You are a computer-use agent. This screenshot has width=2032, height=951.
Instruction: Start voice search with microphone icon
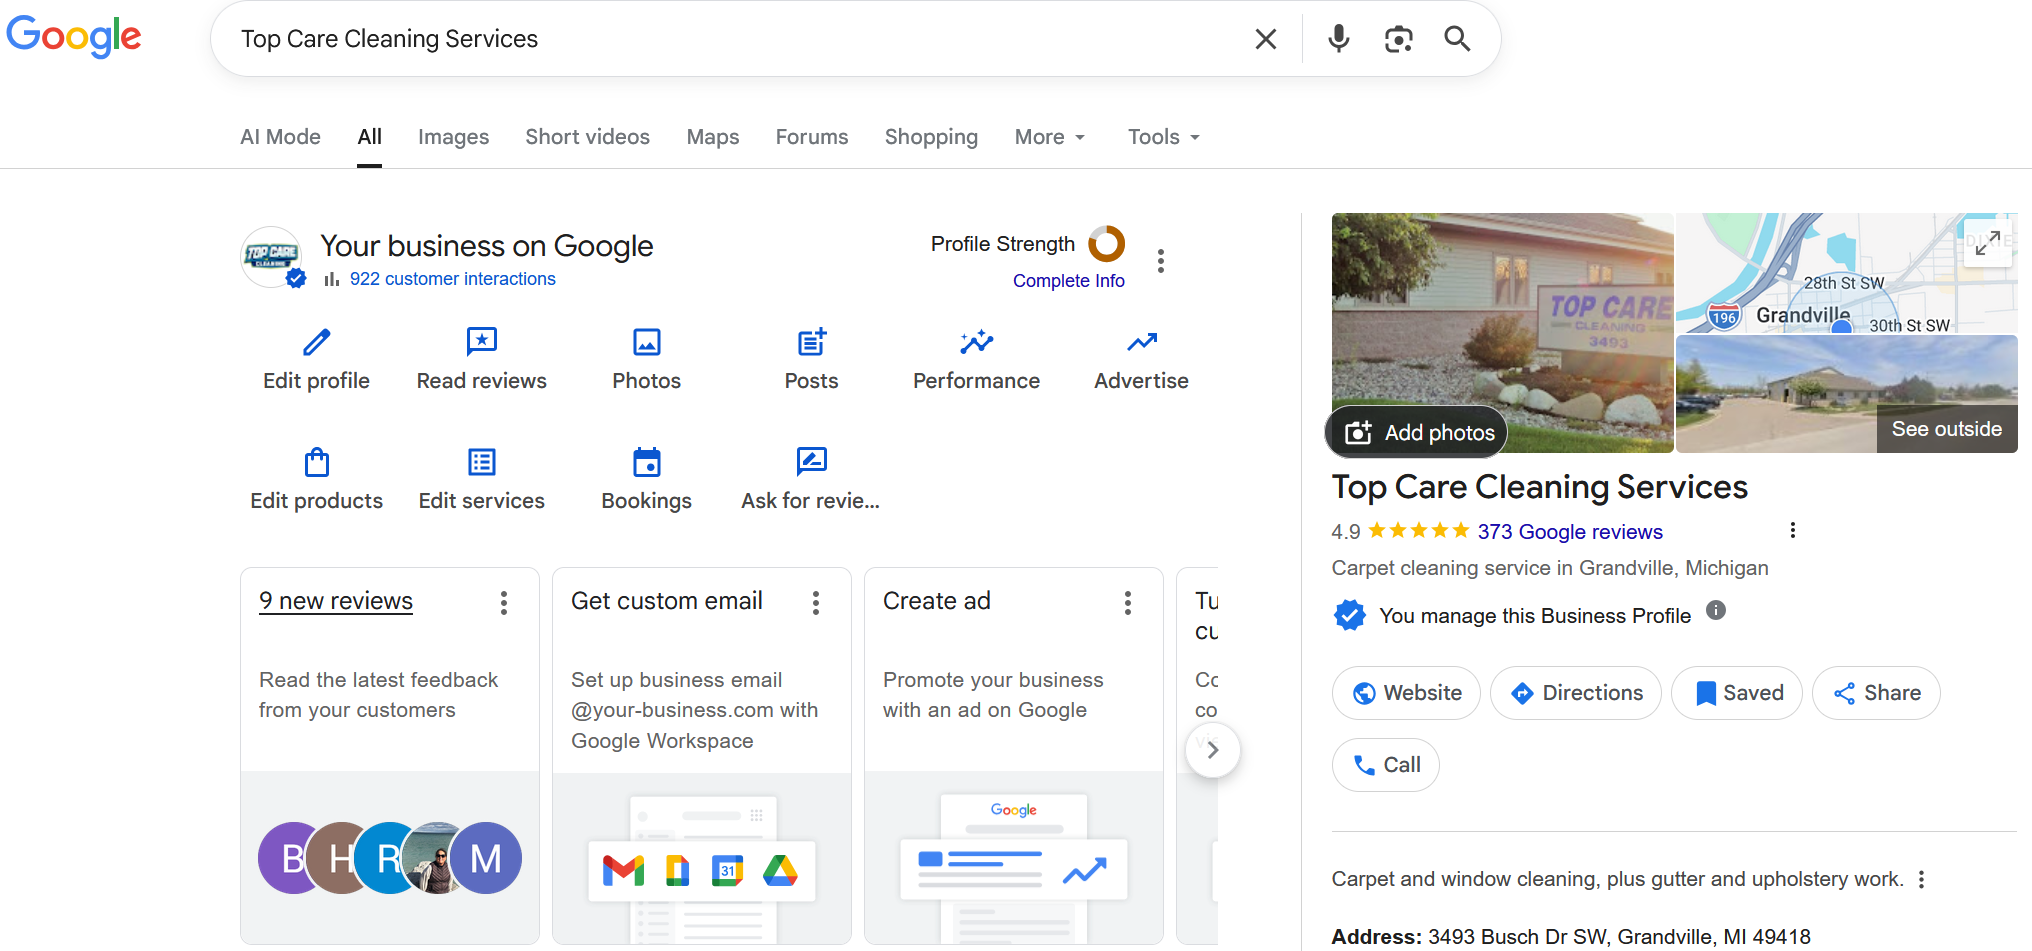tap(1338, 39)
